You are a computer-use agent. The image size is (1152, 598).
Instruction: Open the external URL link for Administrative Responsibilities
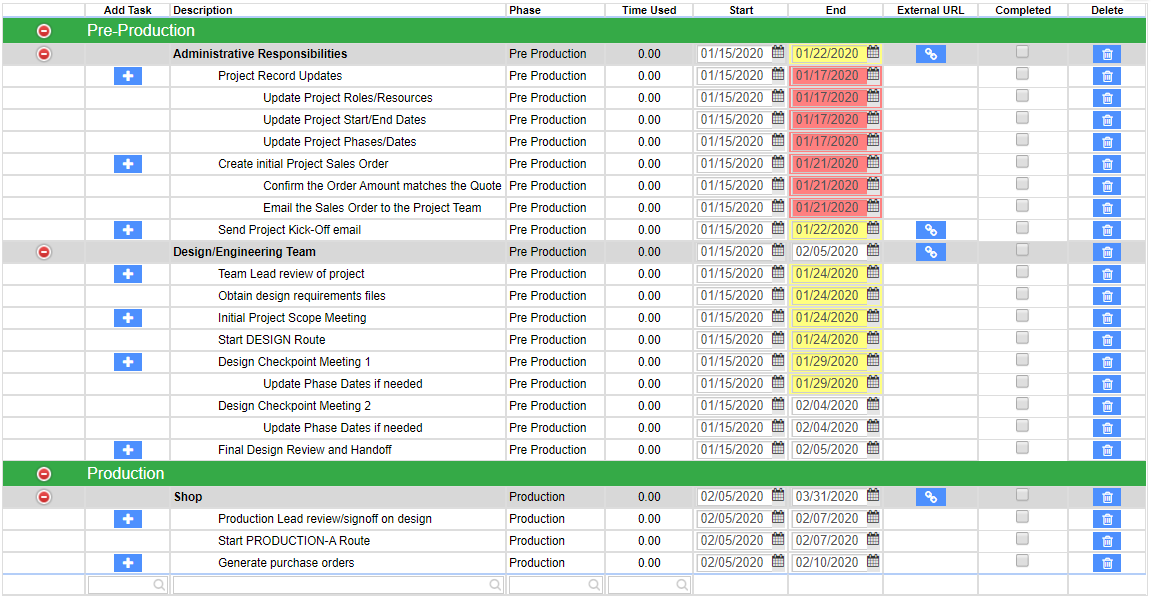930,54
